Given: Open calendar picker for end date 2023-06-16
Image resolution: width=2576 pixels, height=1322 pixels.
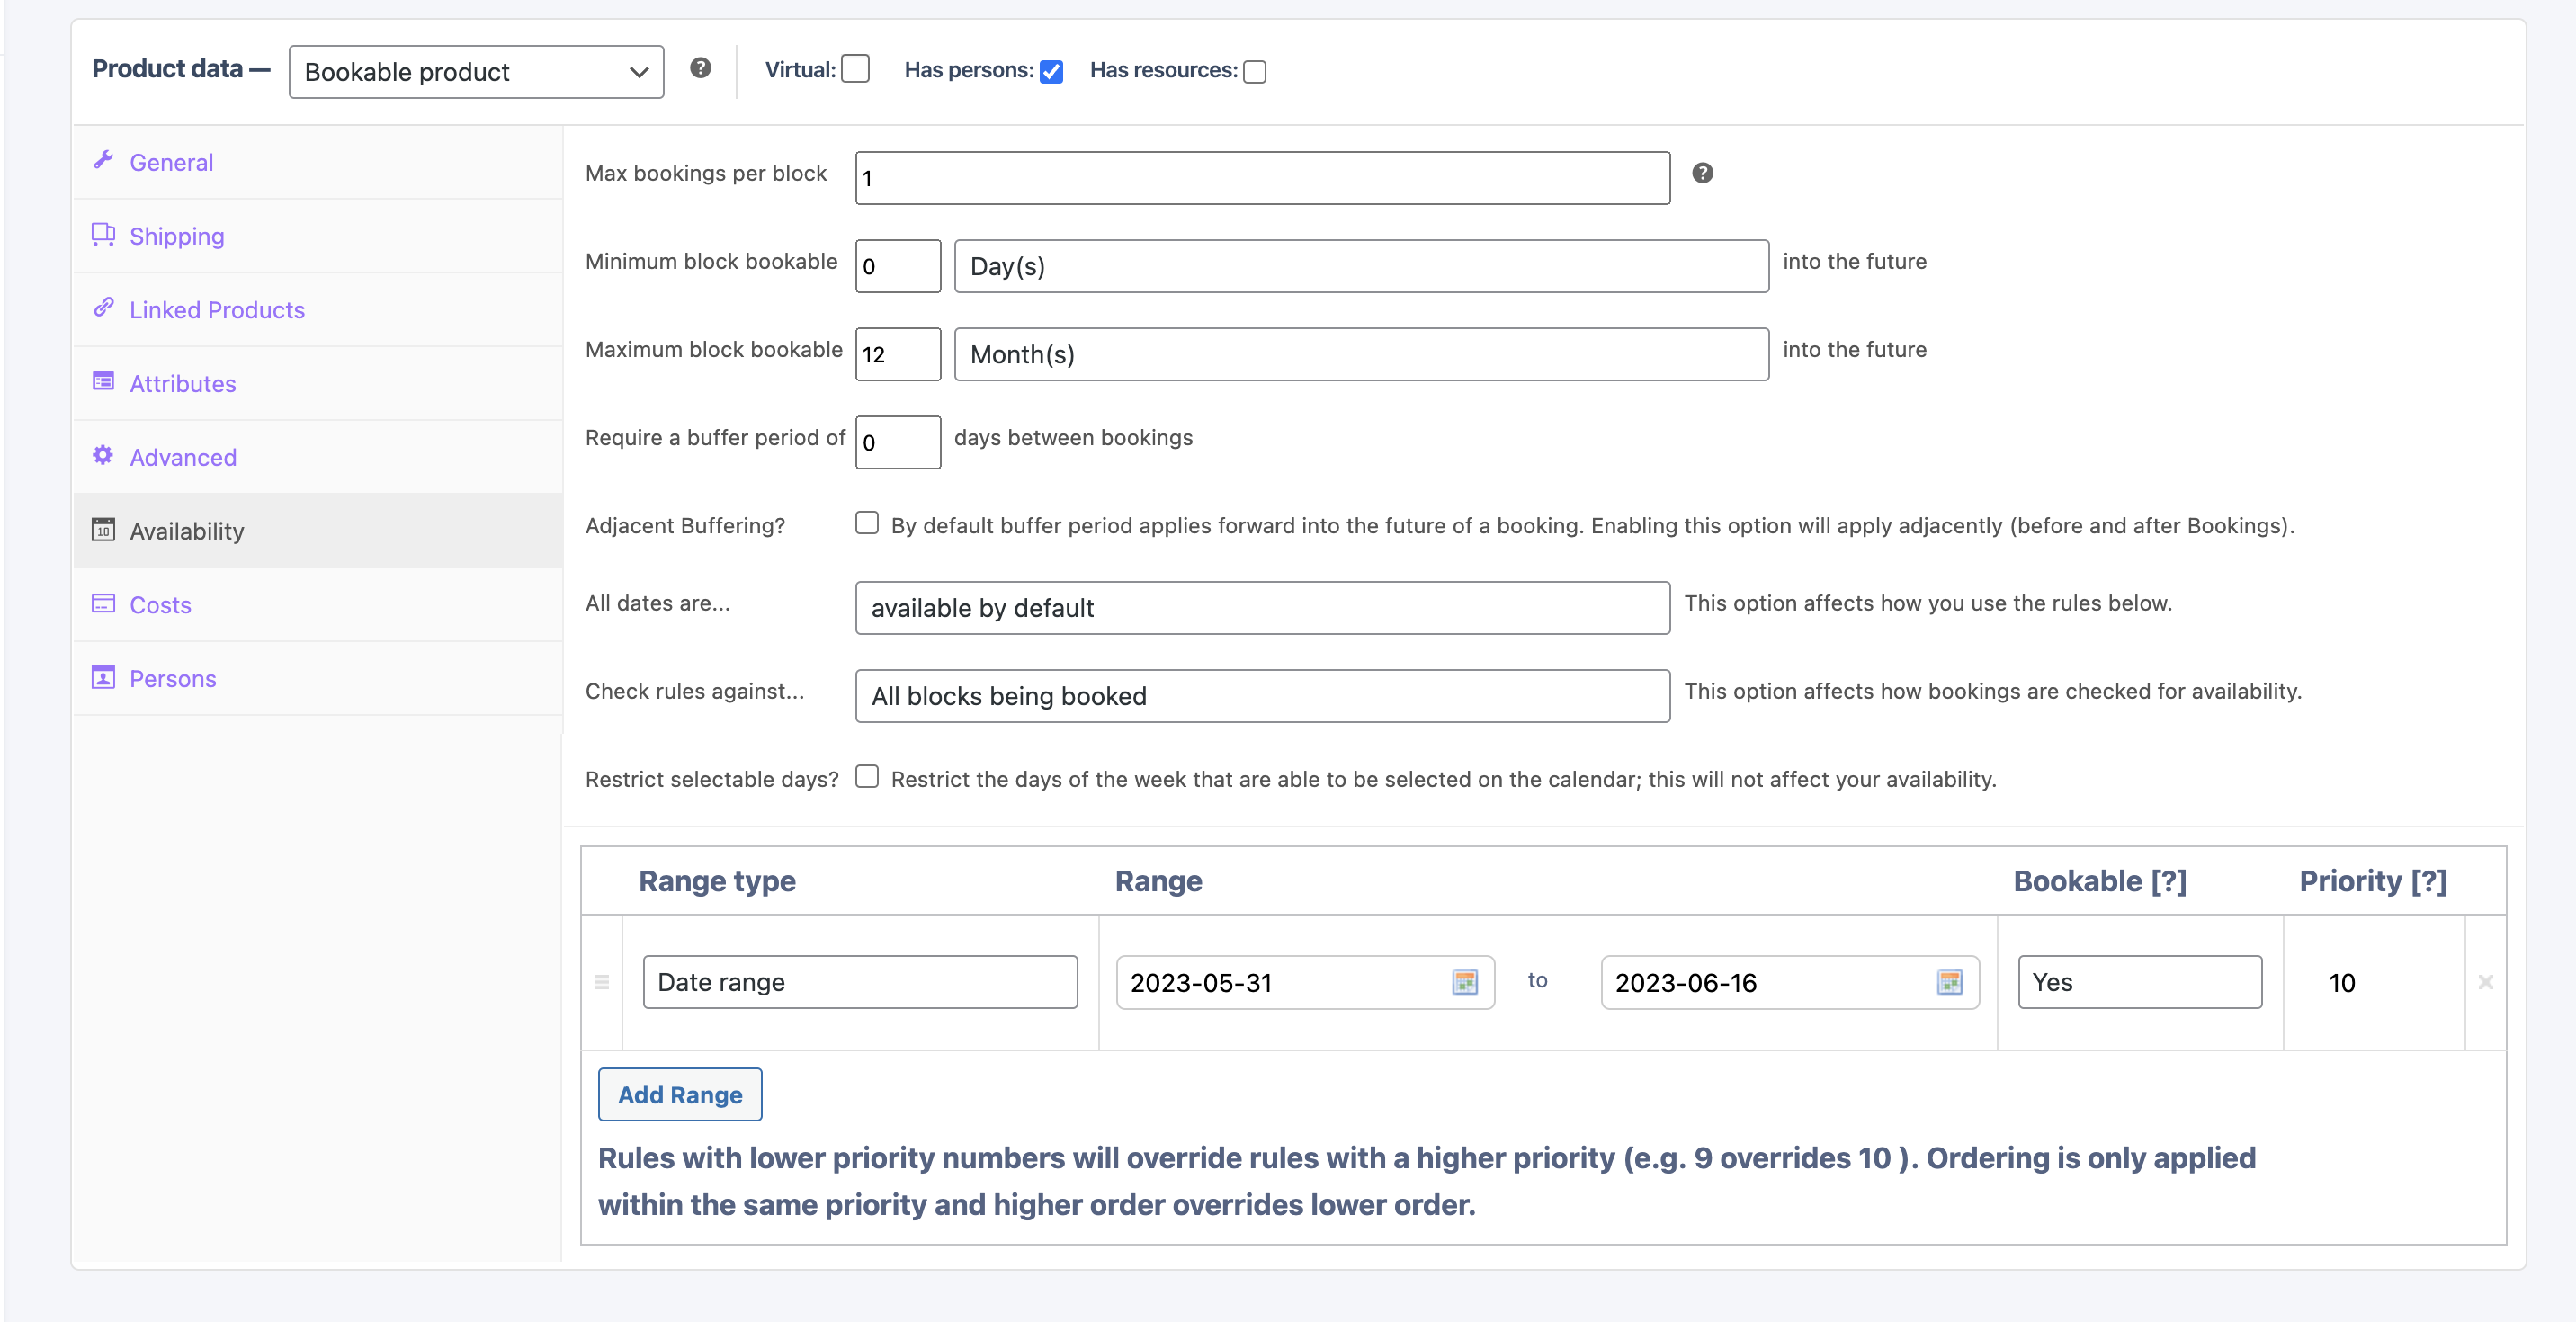Looking at the screenshot, I should (1949, 982).
